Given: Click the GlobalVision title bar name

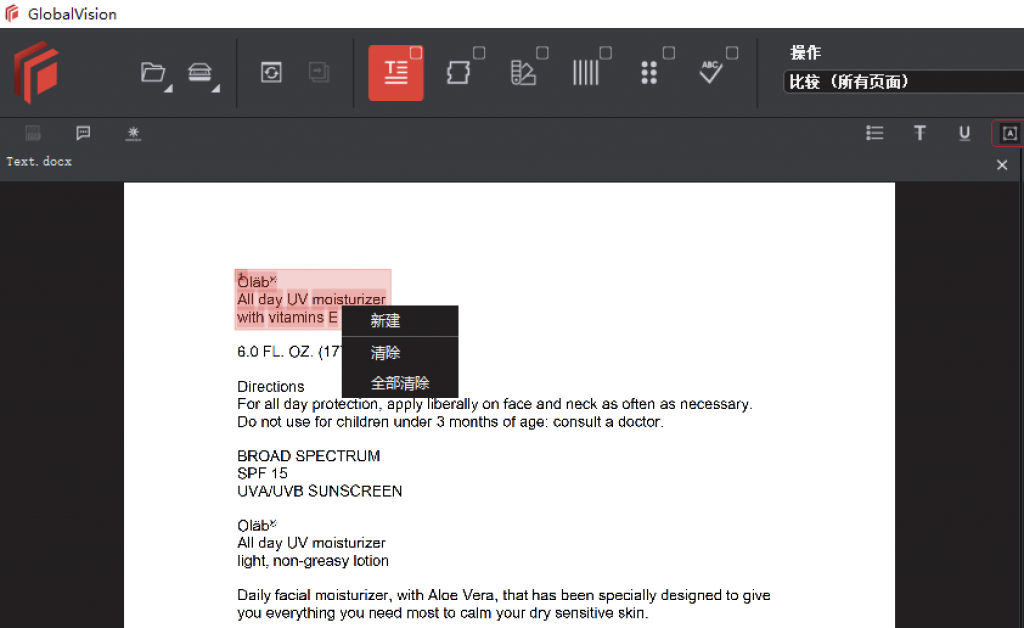Looking at the screenshot, I should point(72,14).
